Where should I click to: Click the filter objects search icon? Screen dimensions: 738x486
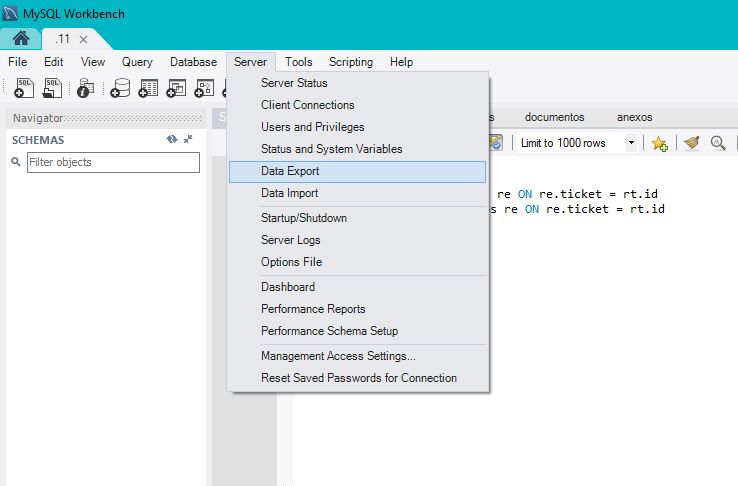(x=16, y=162)
